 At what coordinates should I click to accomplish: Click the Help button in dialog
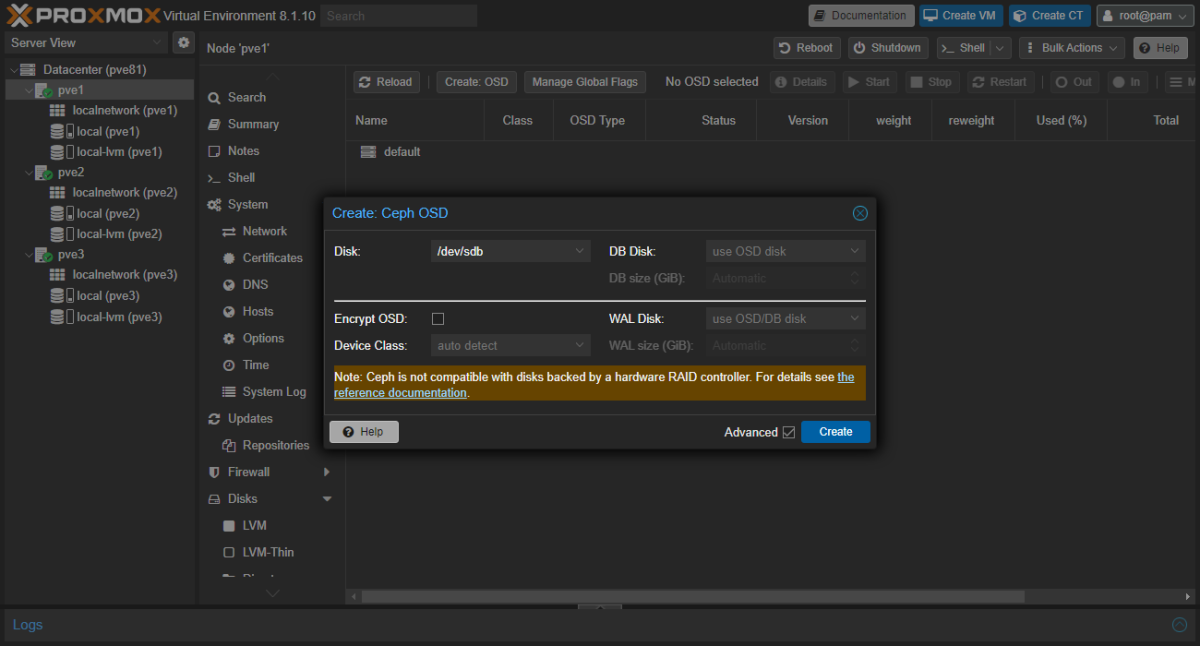(x=364, y=432)
